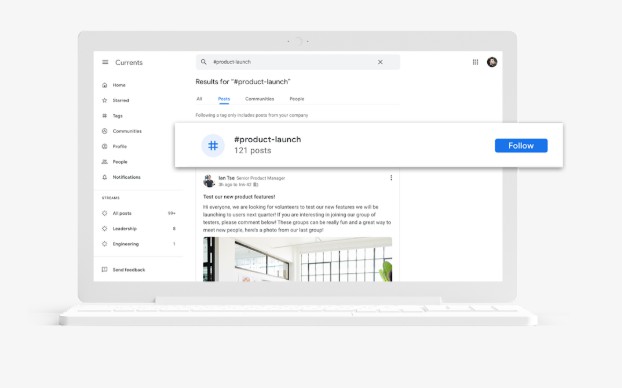Switch to the All results tab
The height and width of the screenshot is (388, 622).
pyautogui.click(x=199, y=99)
